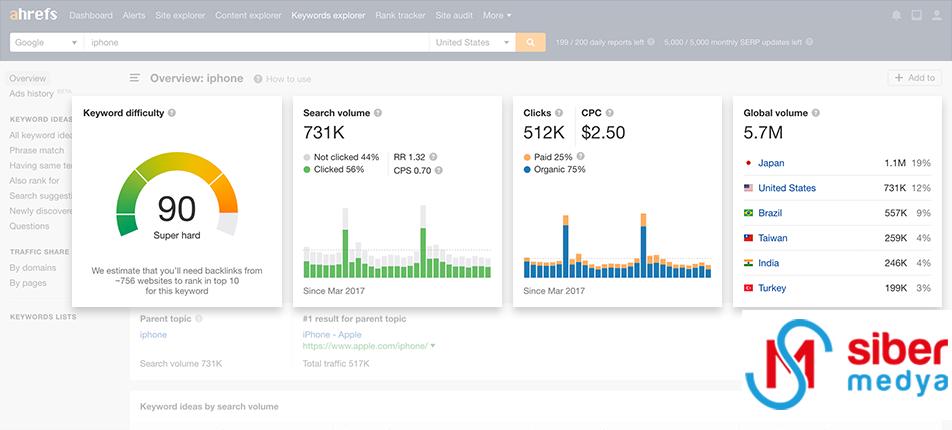This screenshot has height=430, width=952.
Task: Open By pages traffic share
Action: [27, 283]
